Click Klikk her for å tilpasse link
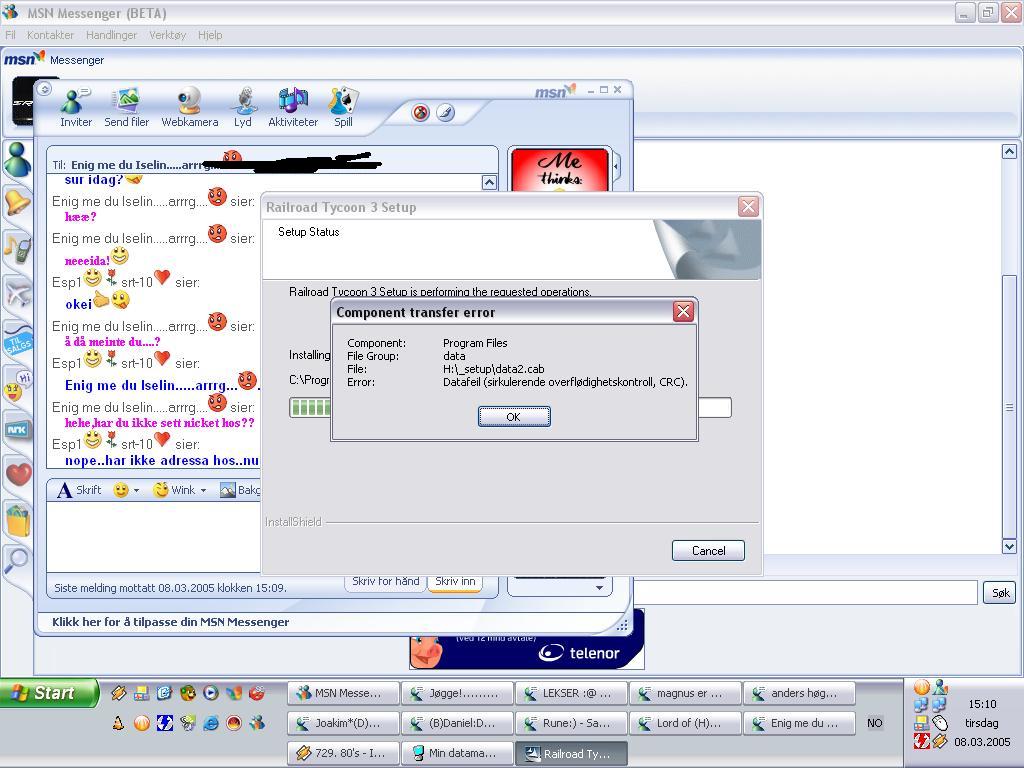 click(x=170, y=622)
